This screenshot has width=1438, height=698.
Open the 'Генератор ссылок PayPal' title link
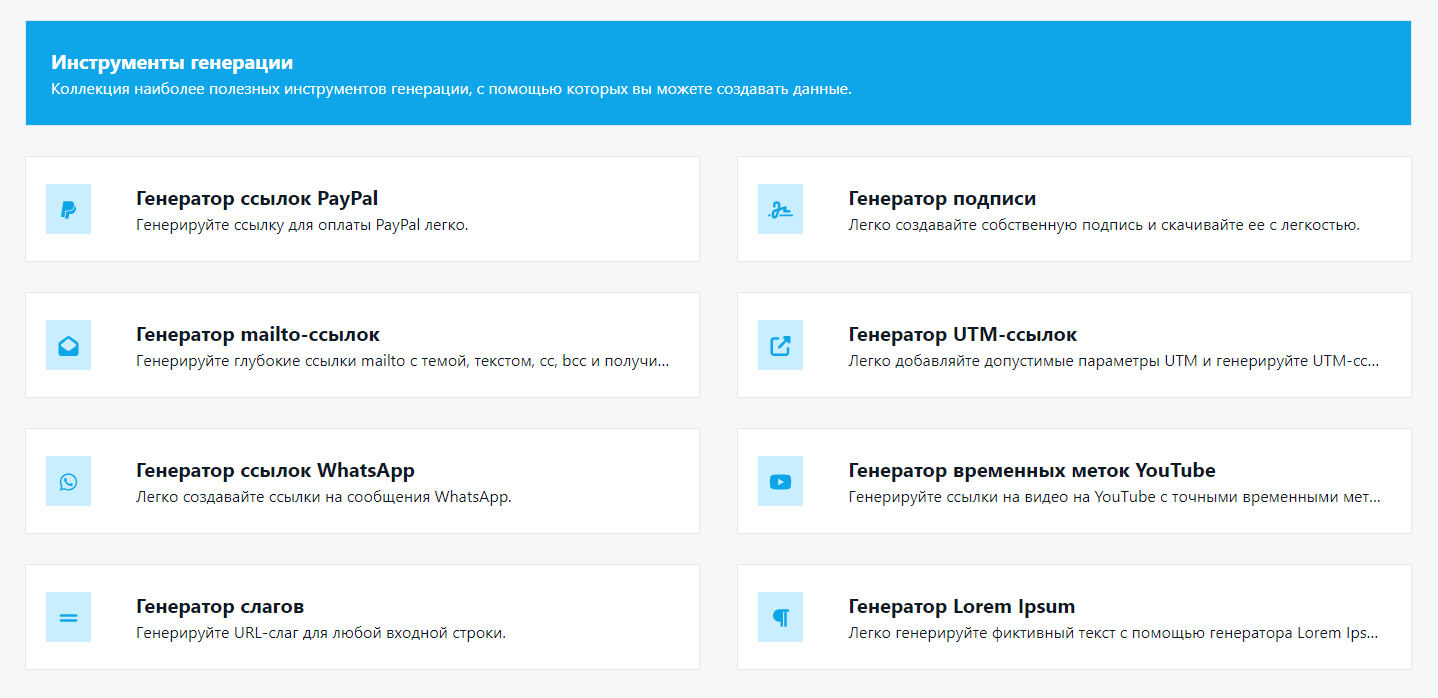257,198
